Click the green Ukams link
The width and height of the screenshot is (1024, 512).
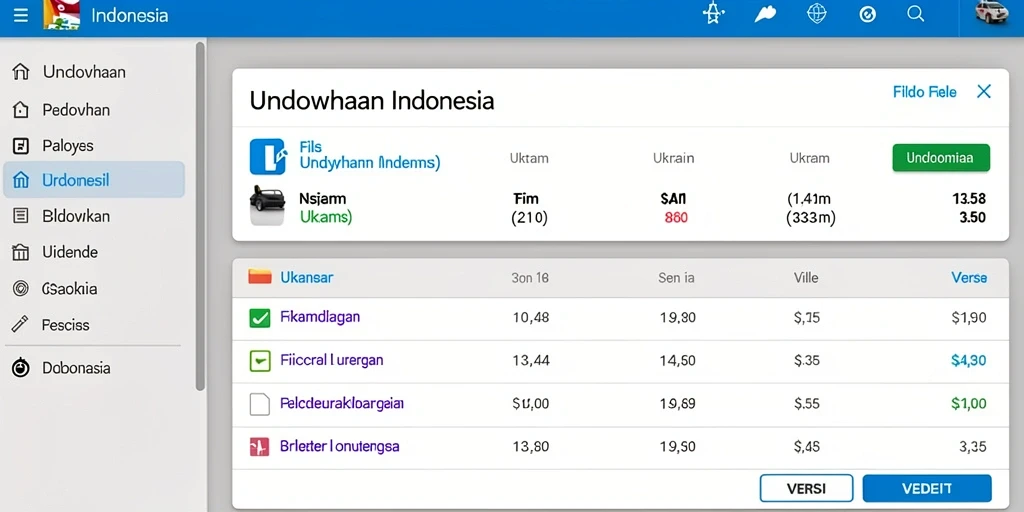click(x=326, y=217)
